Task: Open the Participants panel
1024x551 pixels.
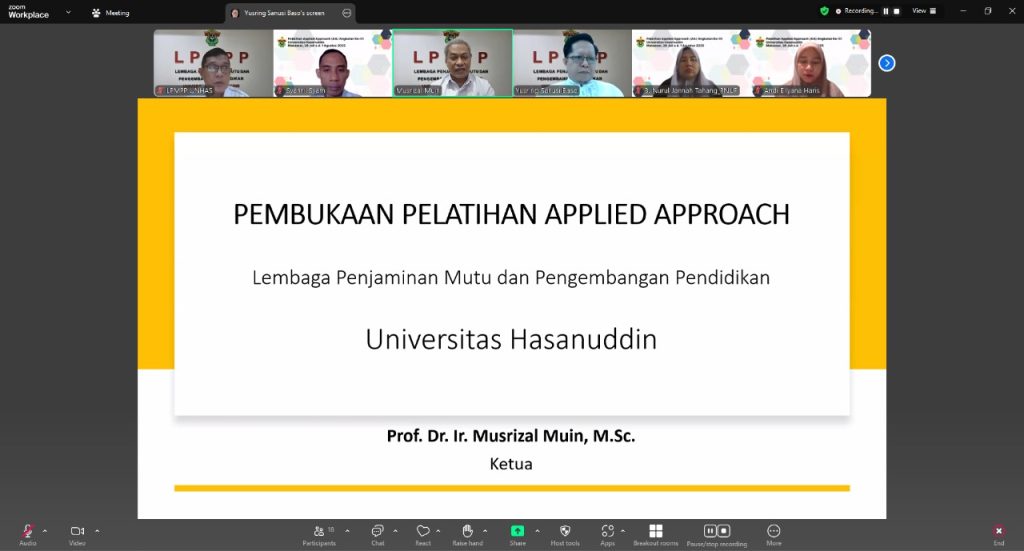Action: coord(319,531)
